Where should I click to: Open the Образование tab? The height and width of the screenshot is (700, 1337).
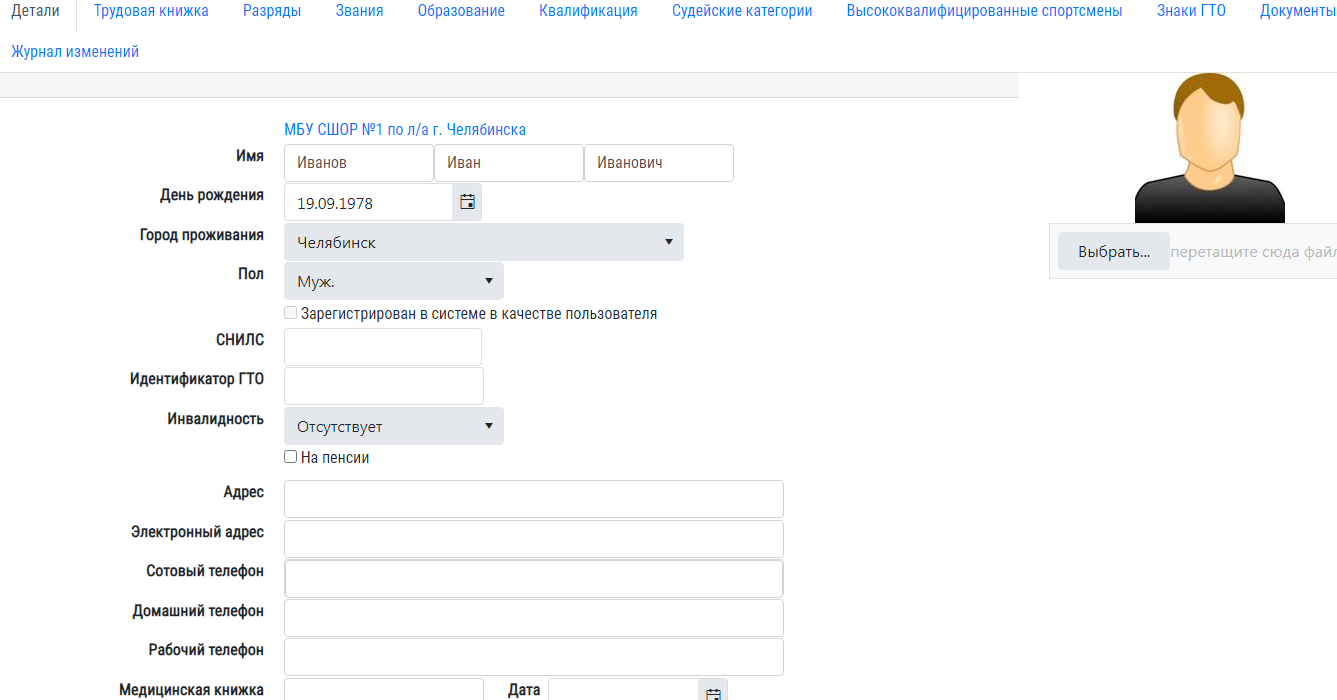(461, 11)
